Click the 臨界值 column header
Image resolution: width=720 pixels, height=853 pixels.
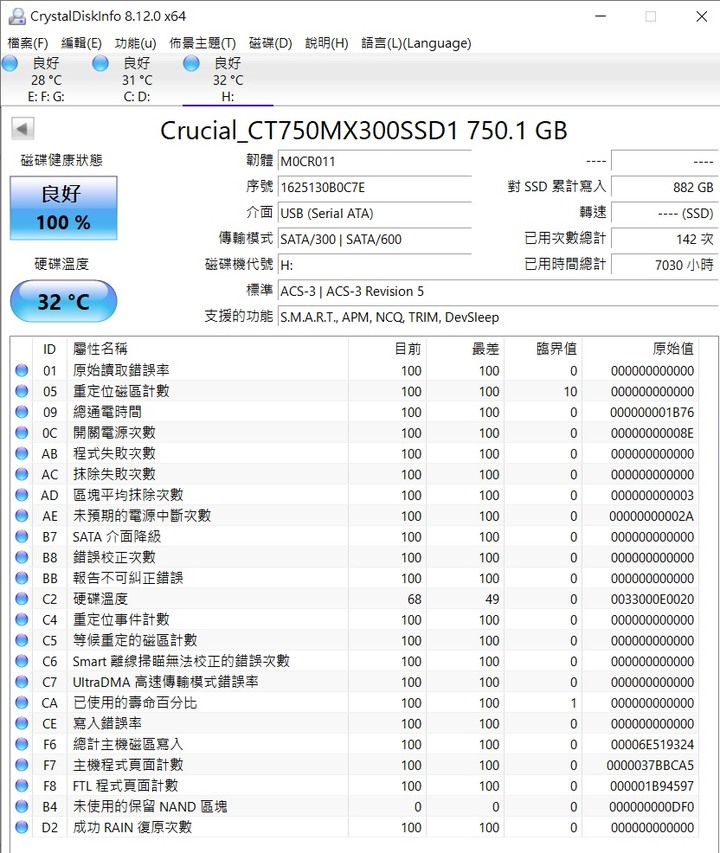pos(542,349)
